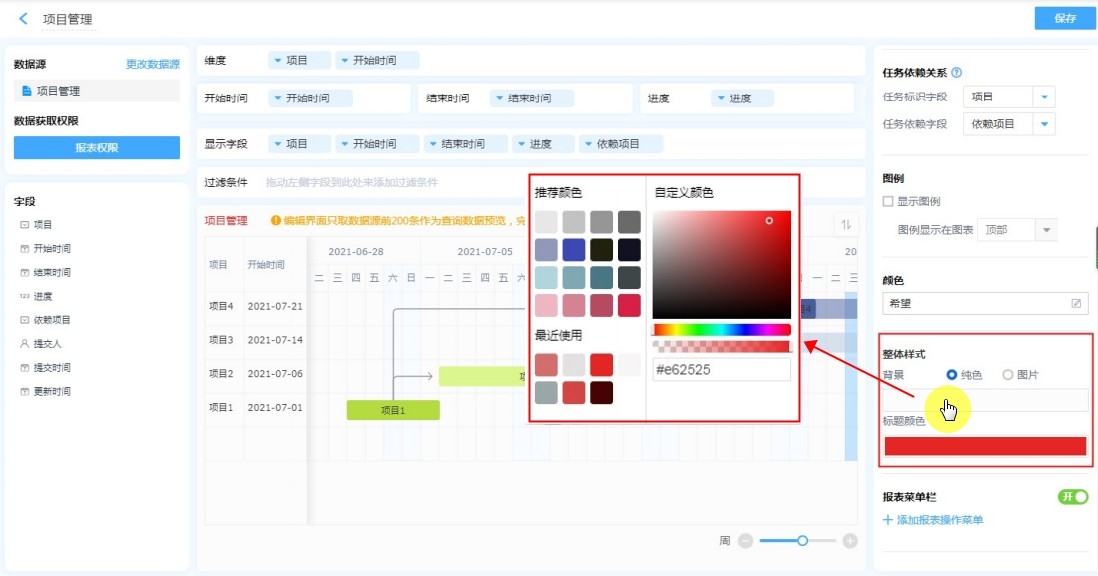Click the hex color input field
Viewport: 1098px width, 576px height.
(x=721, y=370)
